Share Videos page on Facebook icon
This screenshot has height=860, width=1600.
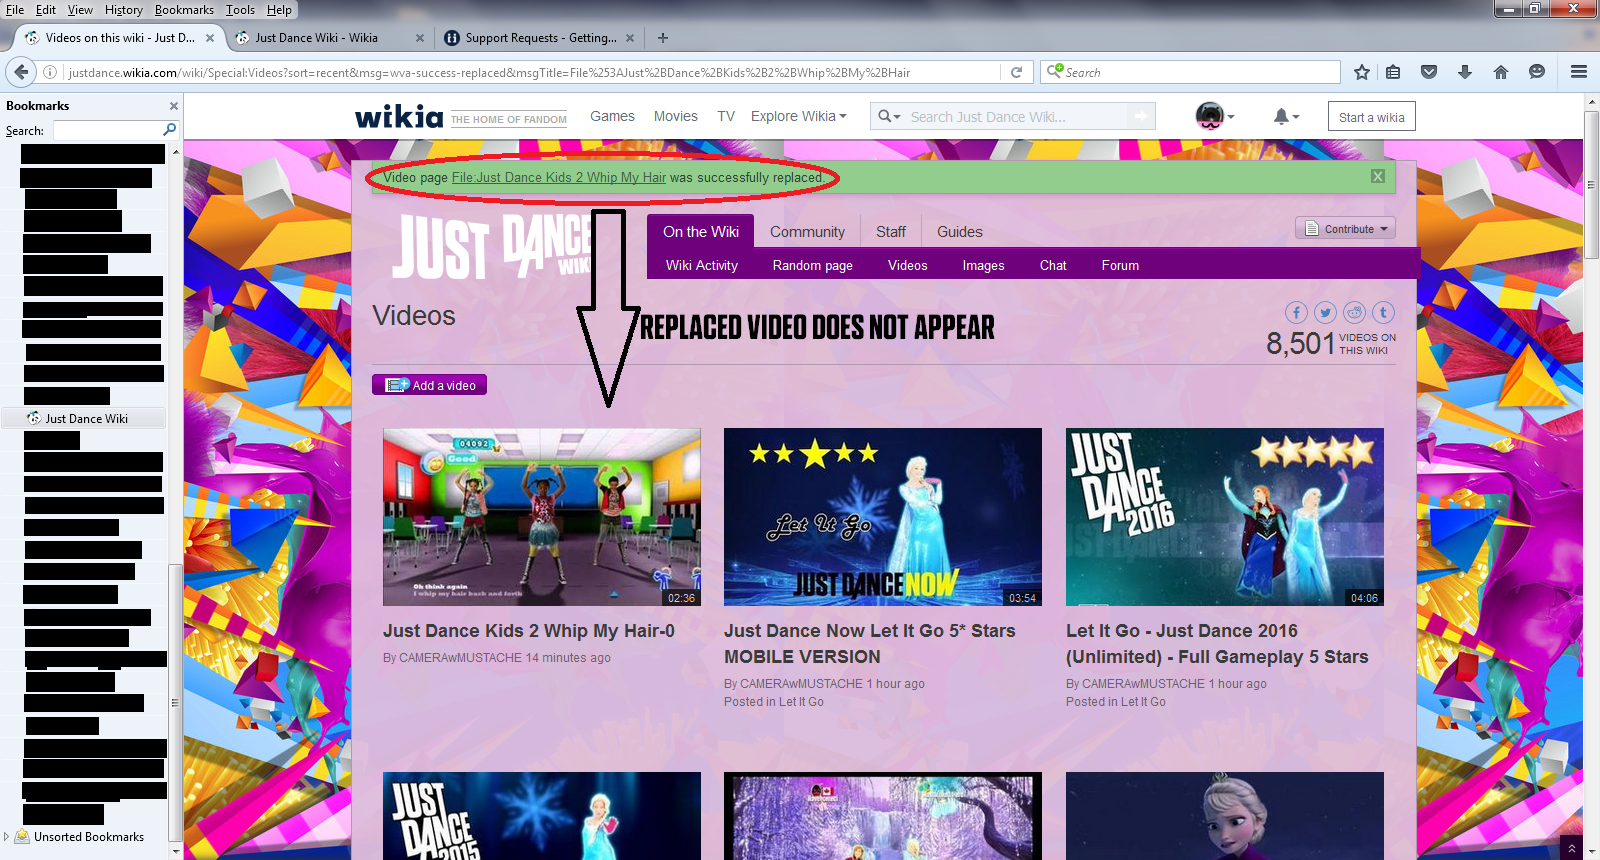(1296, 313)
